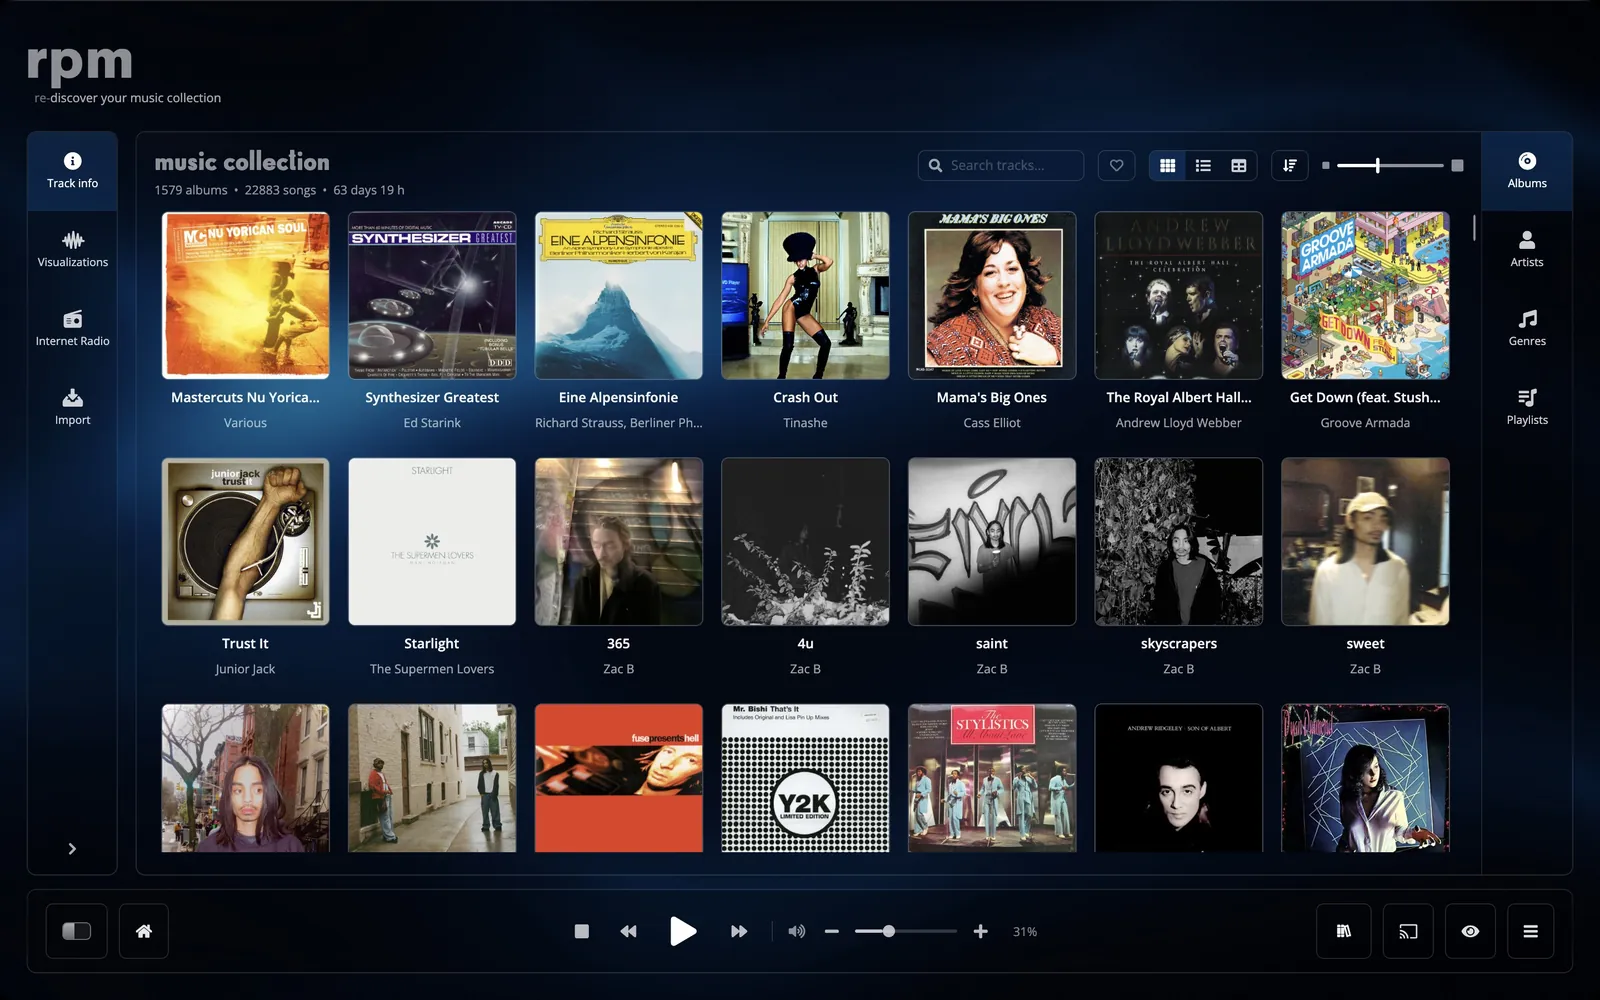Stop playback
Viewport: 1600px width, 1000px height.
point(582,931)
